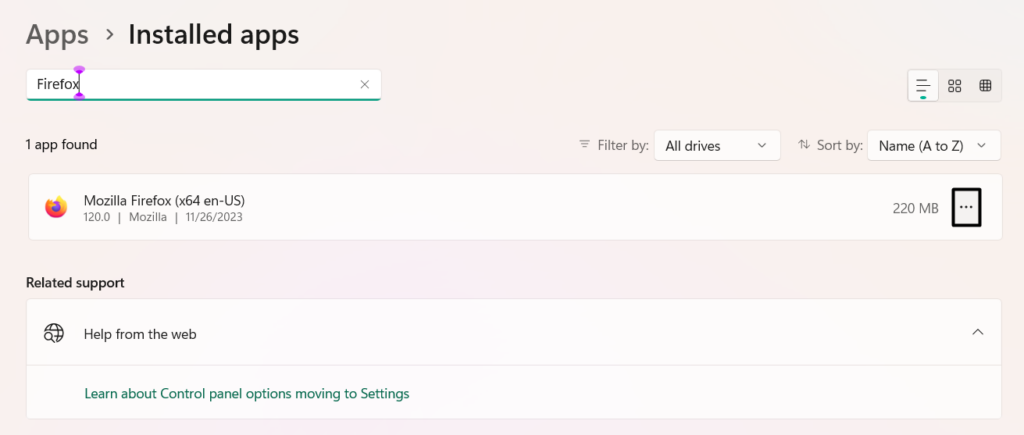Clear the Firefox search text

(365, 85)
